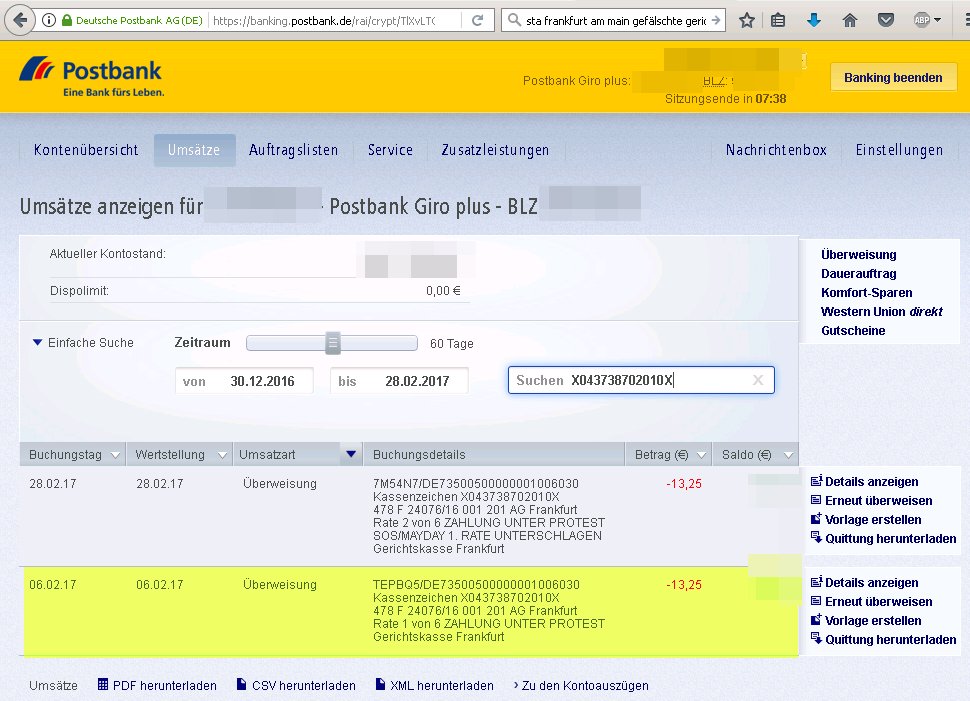This screenshot has width=970, height=701.
Task: Click the green padlock security icon
Action: click(x=67, y=20)
